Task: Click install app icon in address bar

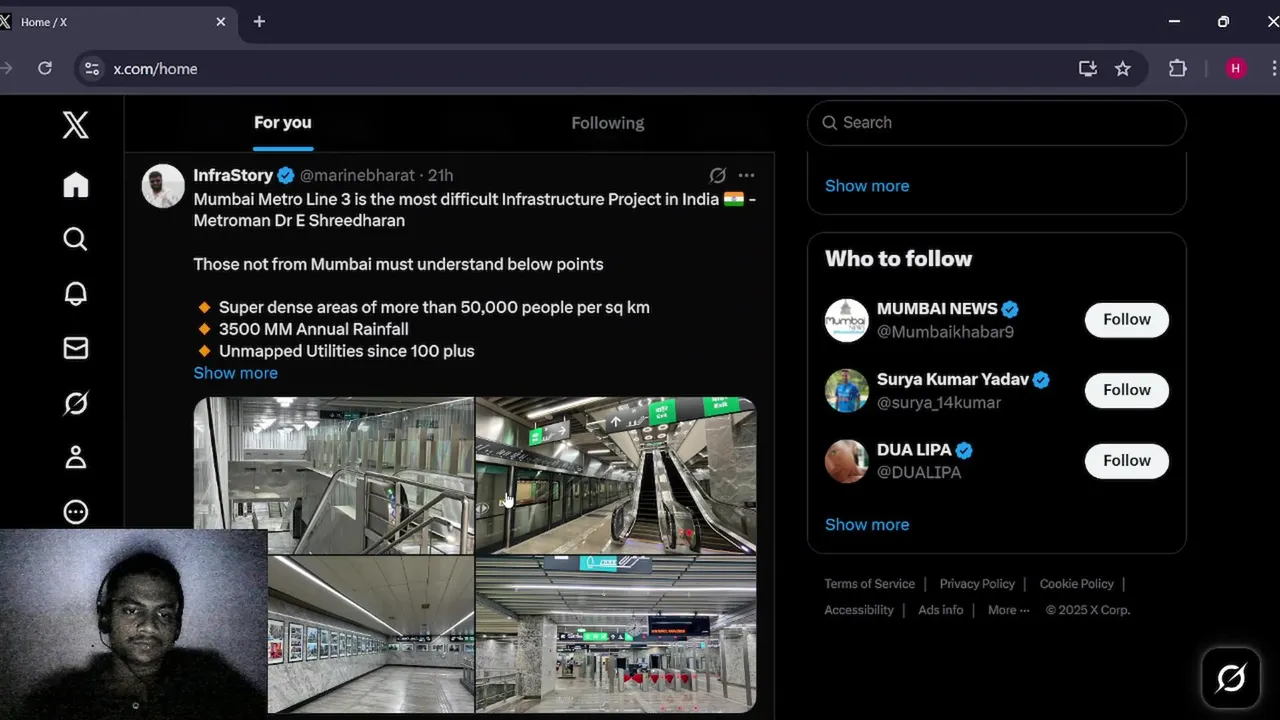Action: coord(1088,68)
